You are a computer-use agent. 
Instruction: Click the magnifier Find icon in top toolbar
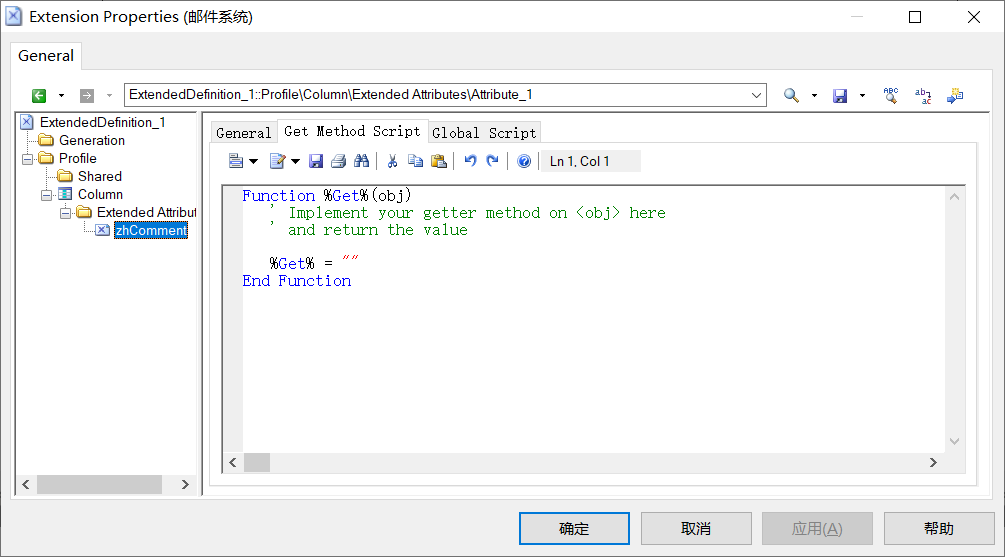tap(792, 96)
